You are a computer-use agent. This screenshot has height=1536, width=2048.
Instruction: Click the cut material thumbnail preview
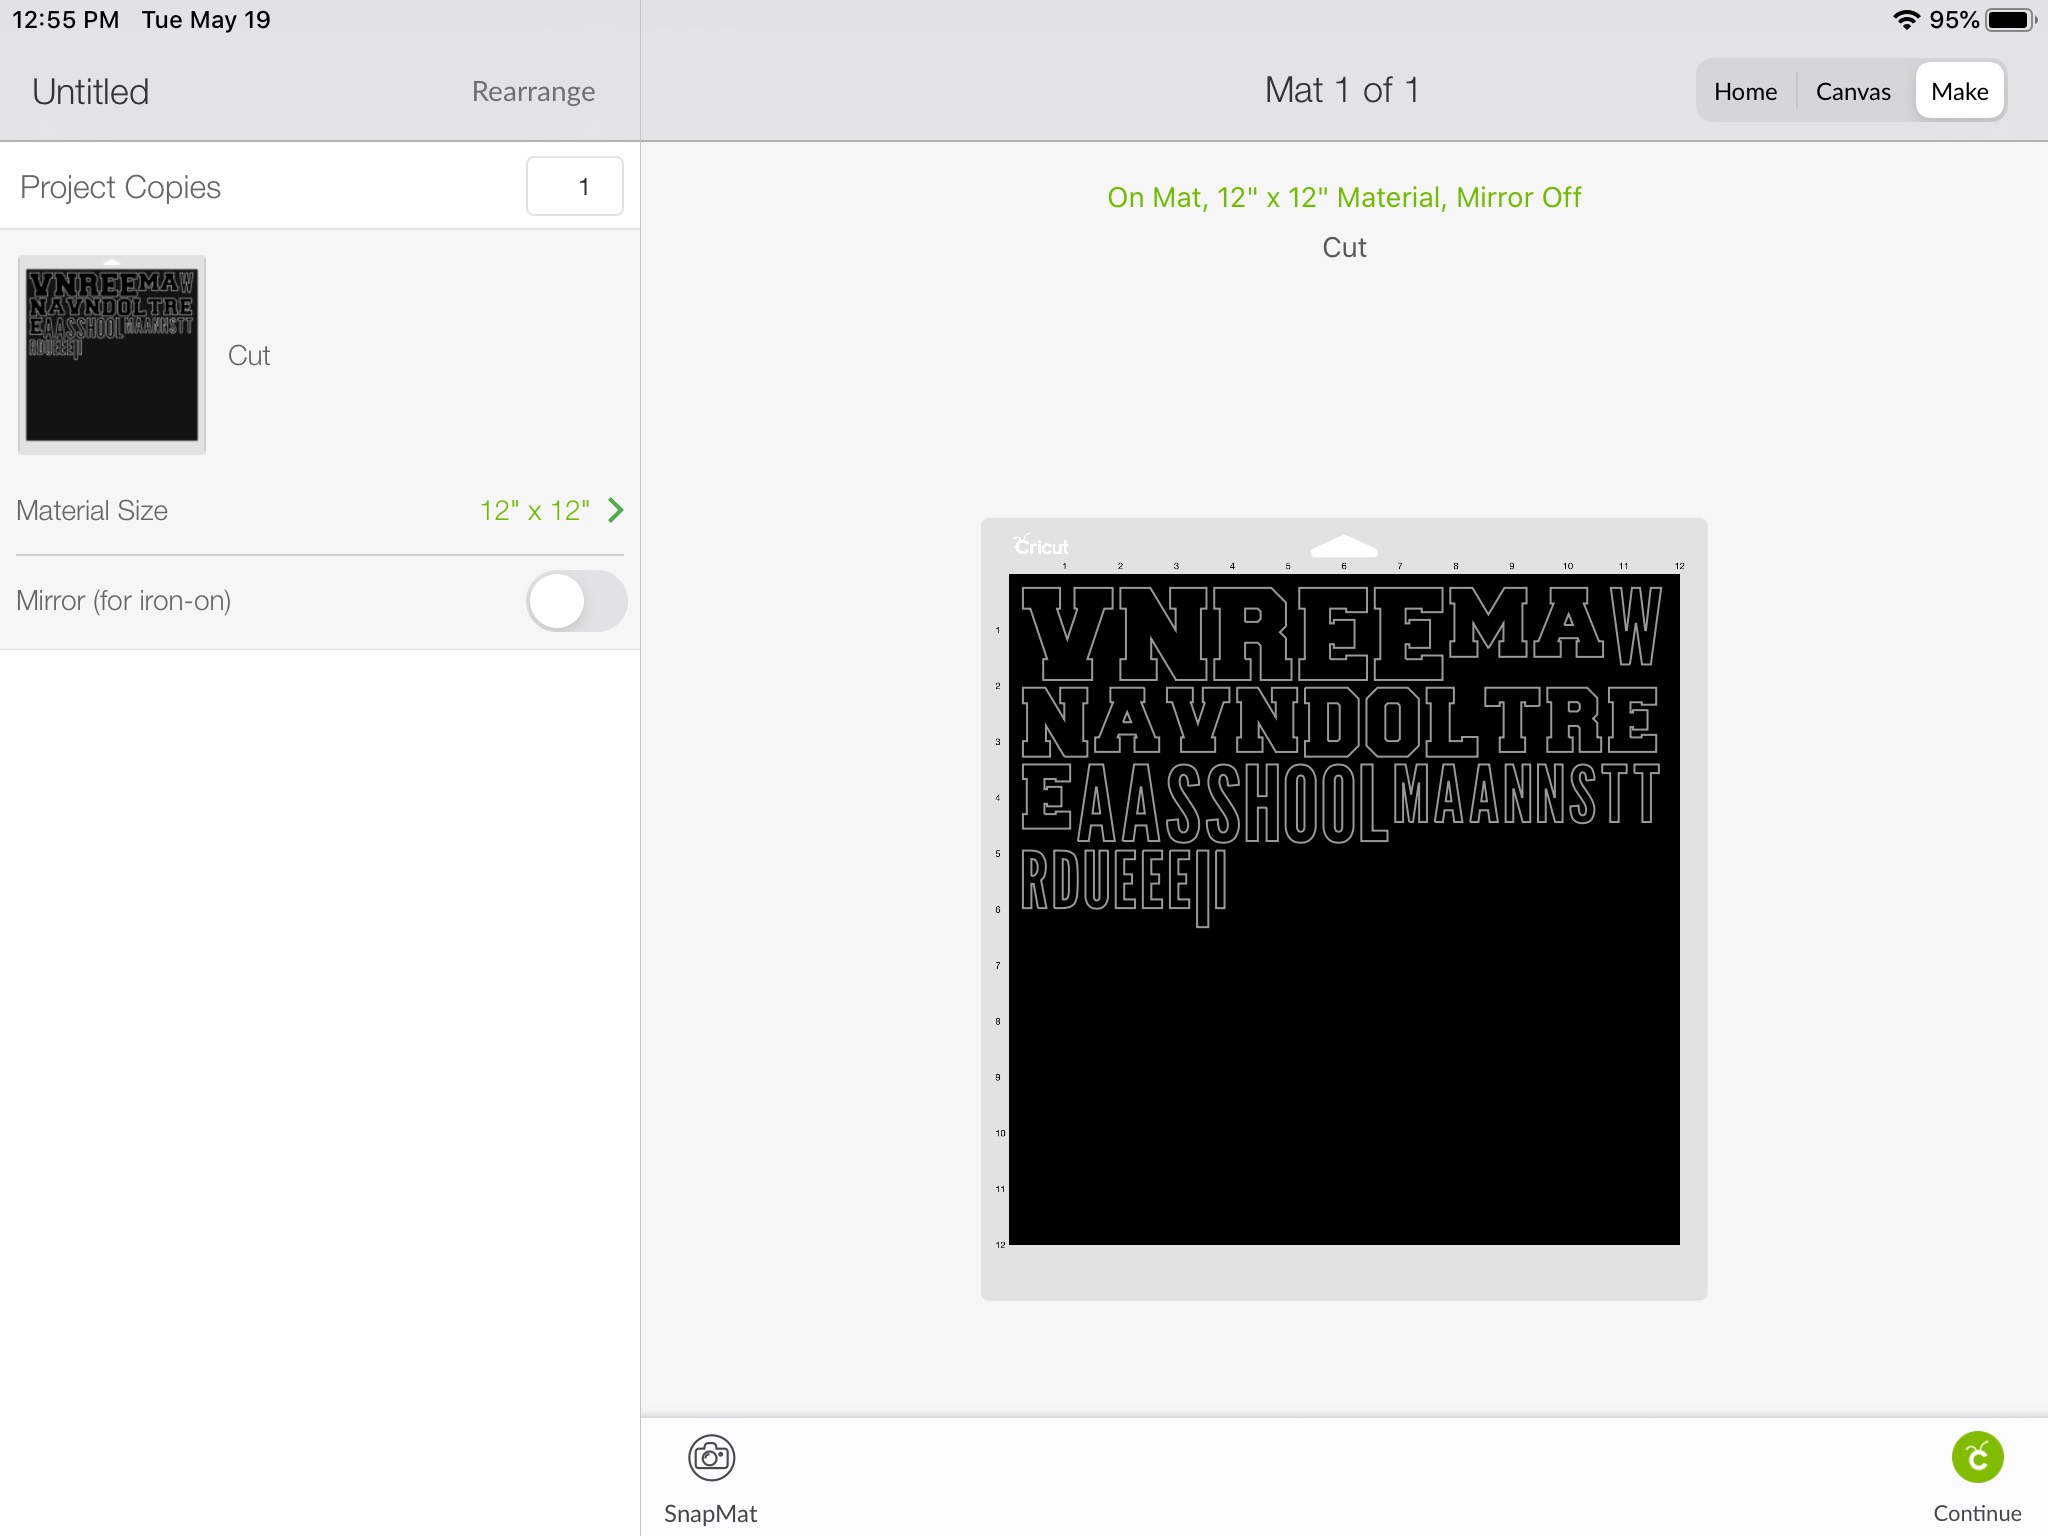[x=111, y=353]
